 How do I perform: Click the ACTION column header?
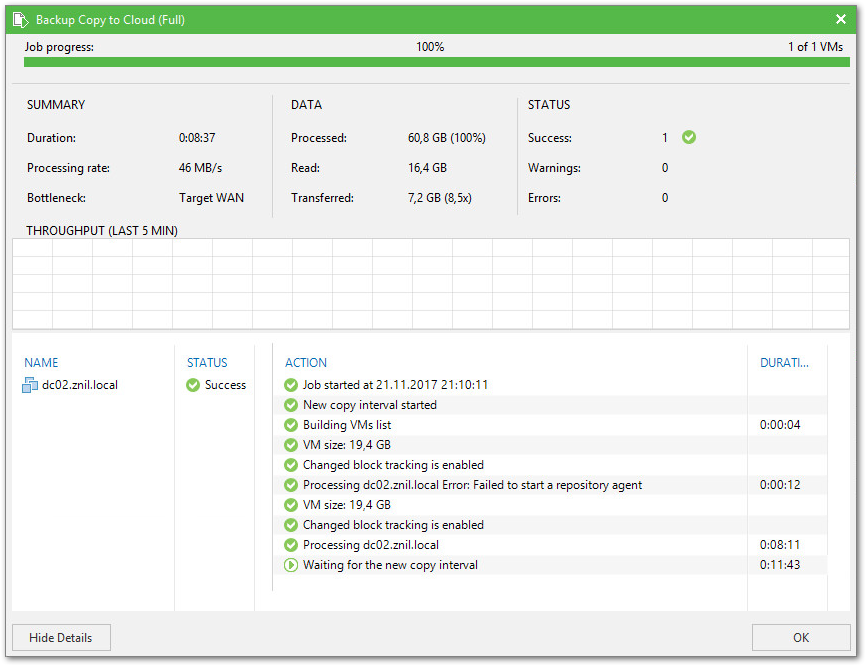click(x=306, y=363)
